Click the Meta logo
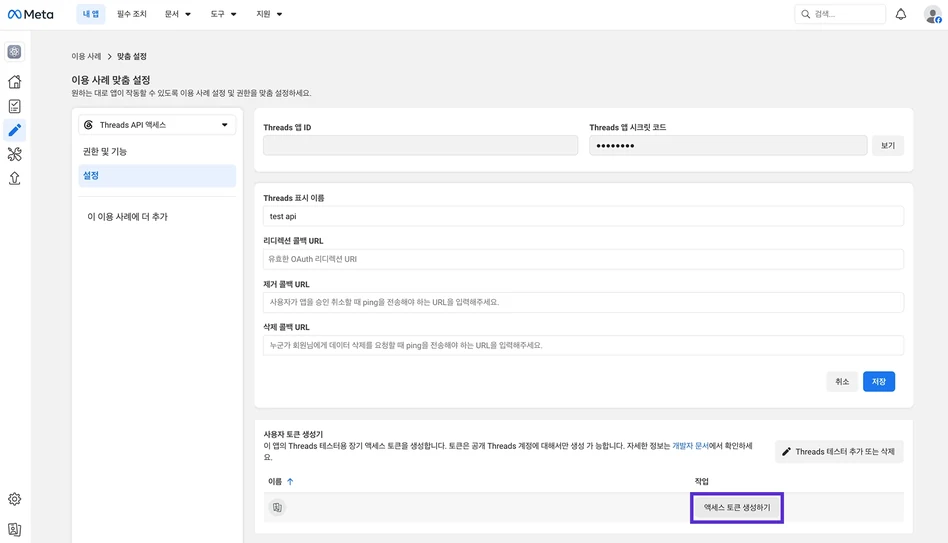Image resolution: width=948 pixels, height=543 pixels. click(30, 14)
